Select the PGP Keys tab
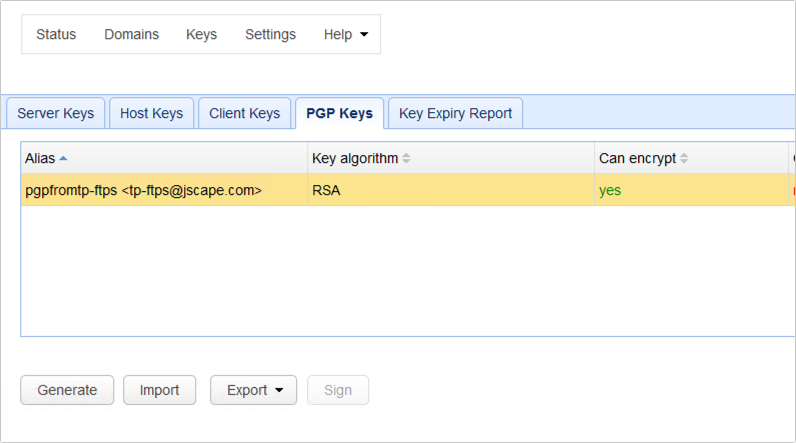 tap(340, 113)
